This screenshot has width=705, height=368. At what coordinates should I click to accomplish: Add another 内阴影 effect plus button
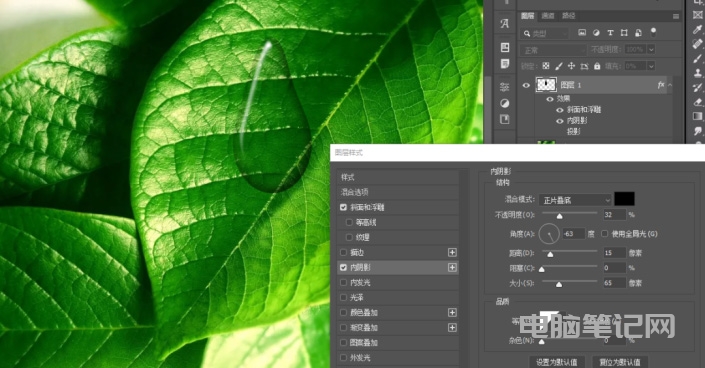point(452,267)
